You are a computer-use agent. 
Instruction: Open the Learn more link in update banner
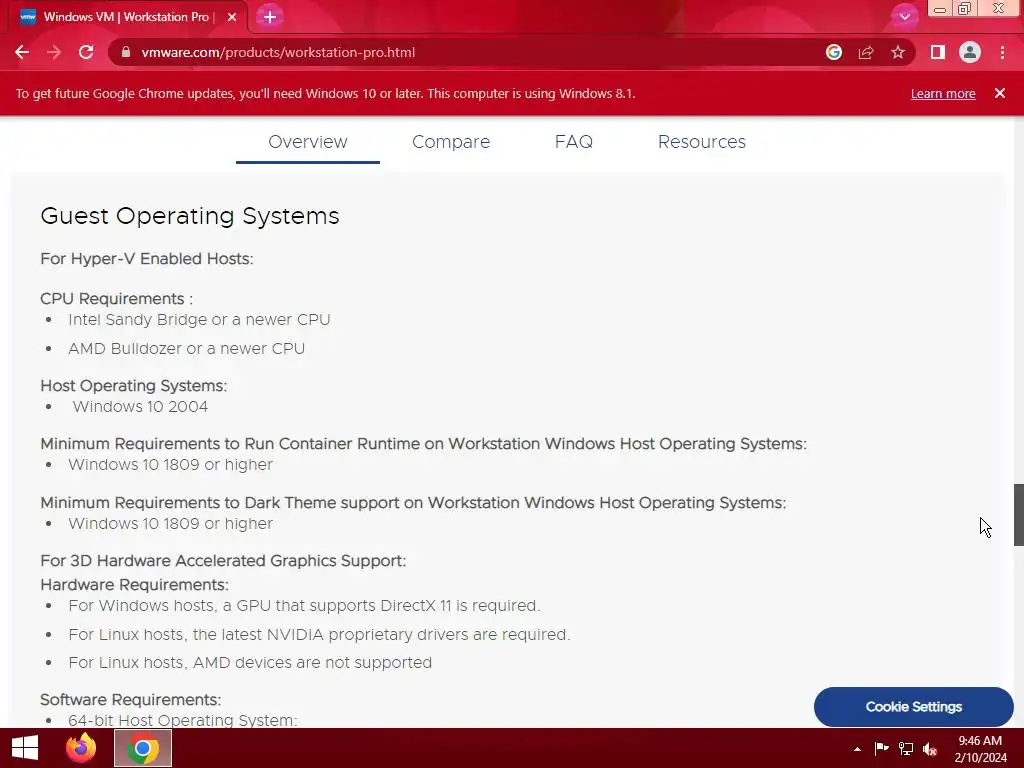943,93
